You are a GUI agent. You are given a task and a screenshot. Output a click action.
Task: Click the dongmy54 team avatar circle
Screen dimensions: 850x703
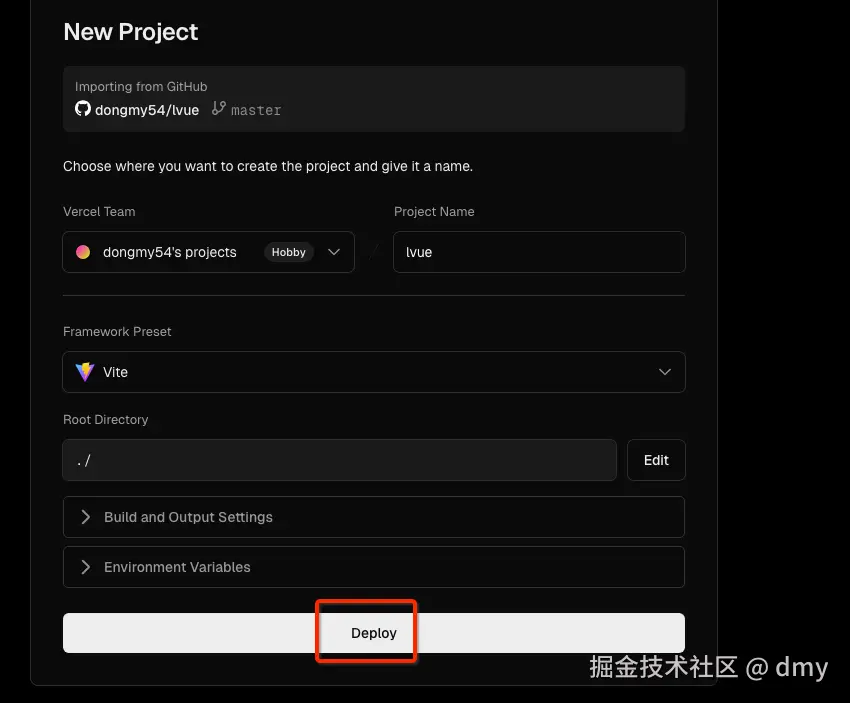[x=83, y=252]
